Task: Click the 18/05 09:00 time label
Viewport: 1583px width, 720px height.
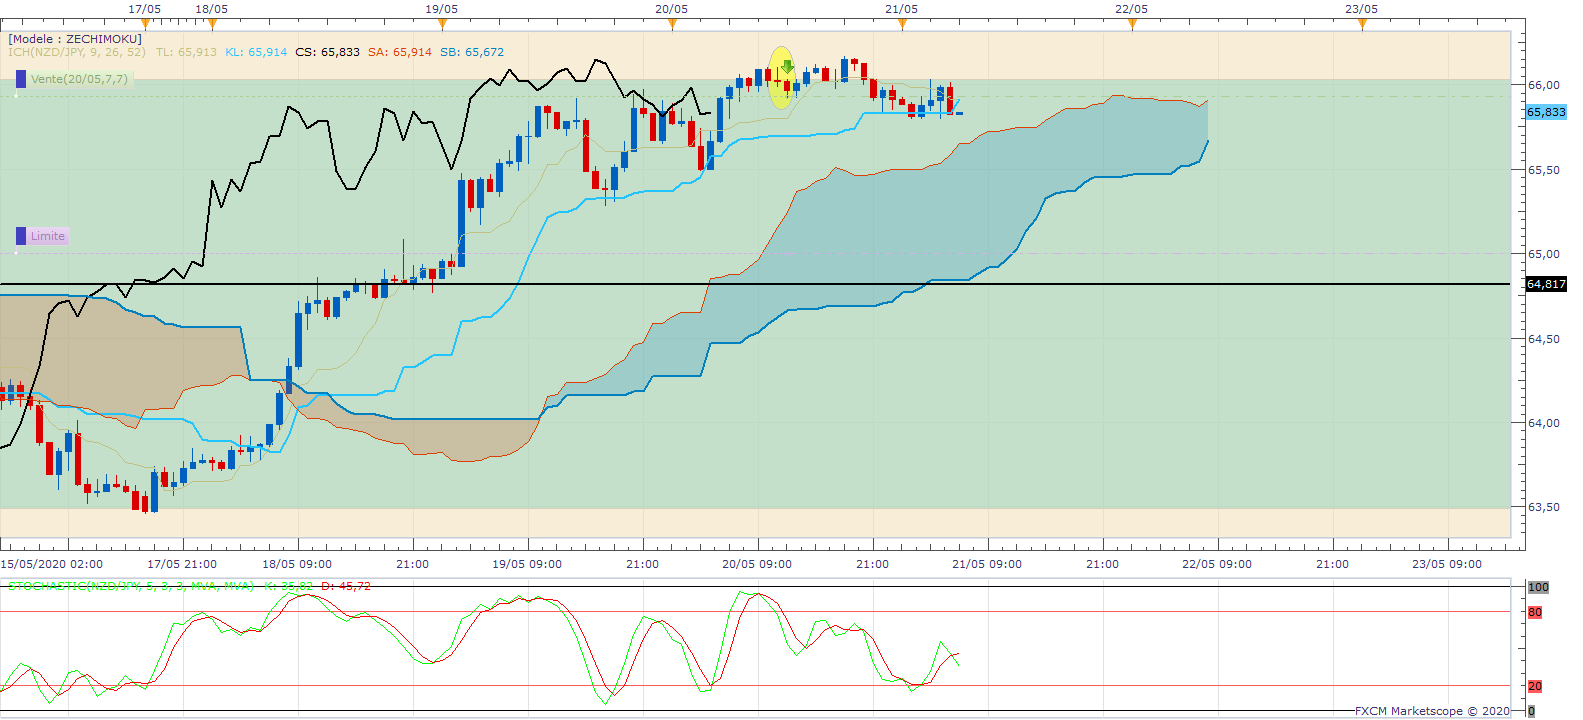Action: (x=297, y=564)
